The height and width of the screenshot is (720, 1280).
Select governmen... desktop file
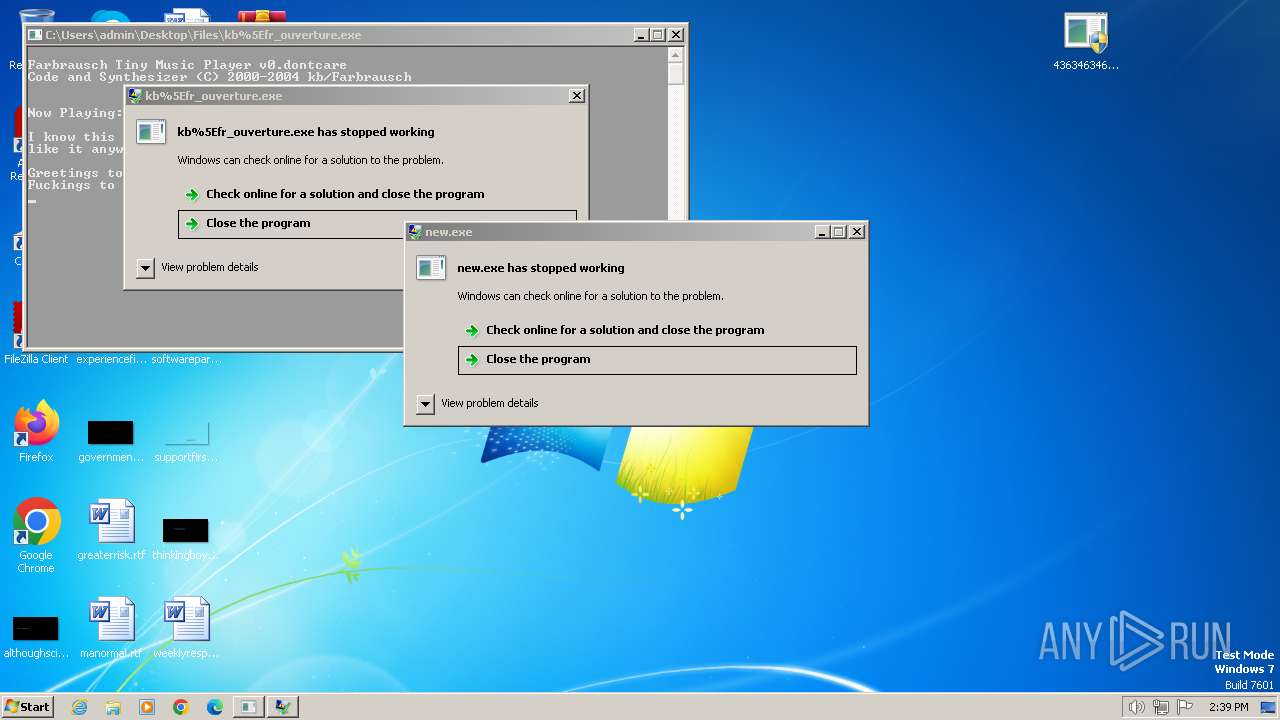(x=111, y=441)
